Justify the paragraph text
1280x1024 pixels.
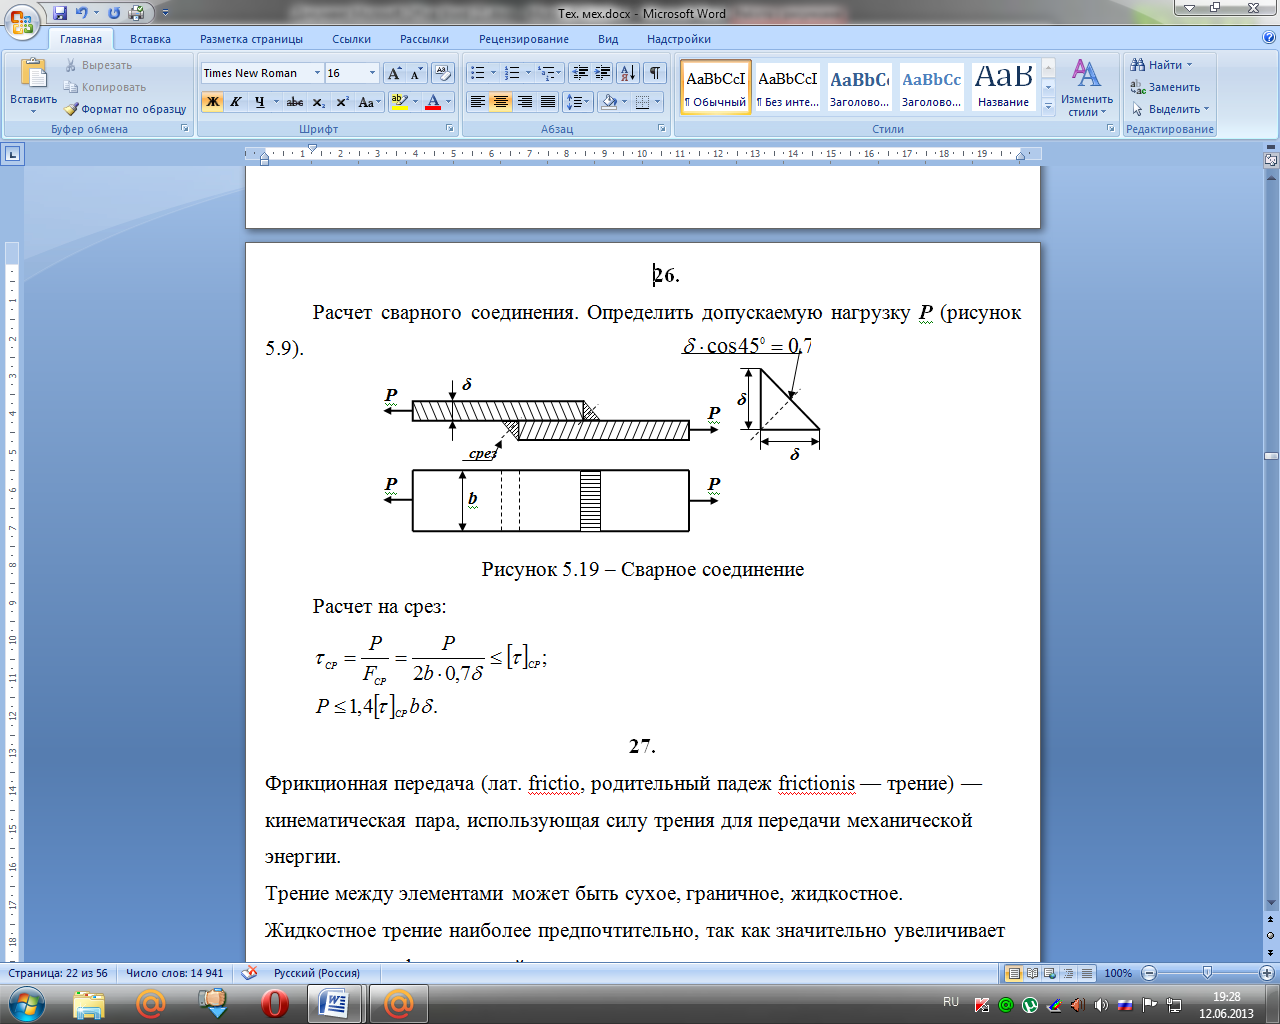pos(547,102)
